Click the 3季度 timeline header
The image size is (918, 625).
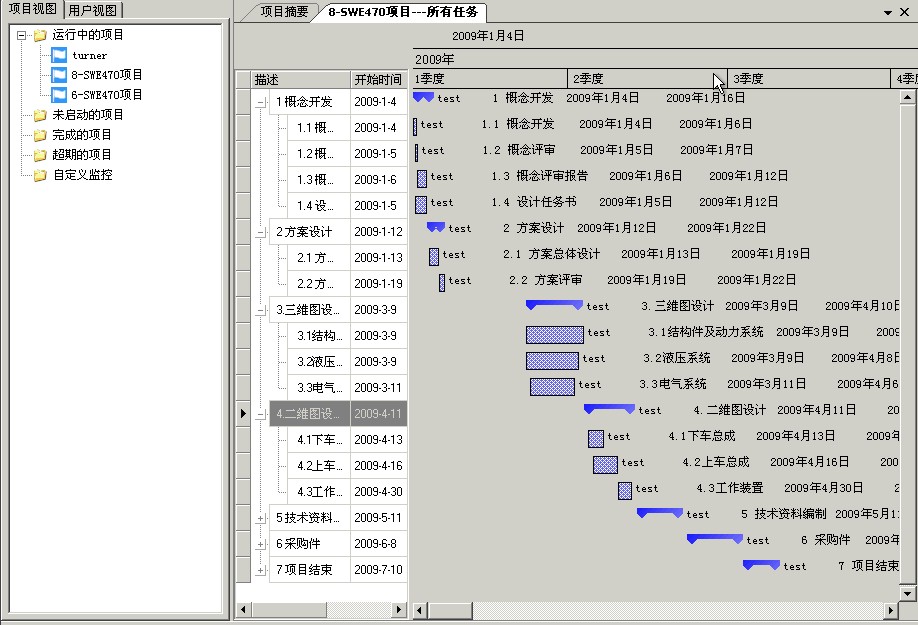[x=809, y=78]
